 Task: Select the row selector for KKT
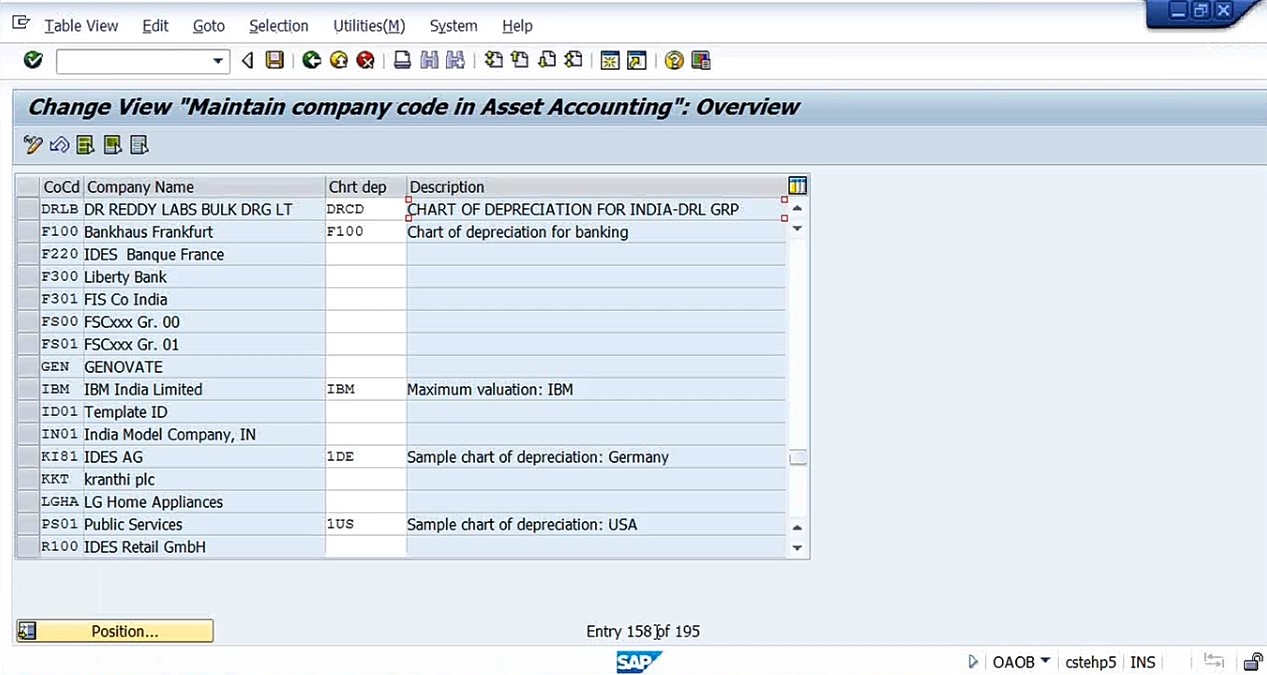click(x=27, y=479)
